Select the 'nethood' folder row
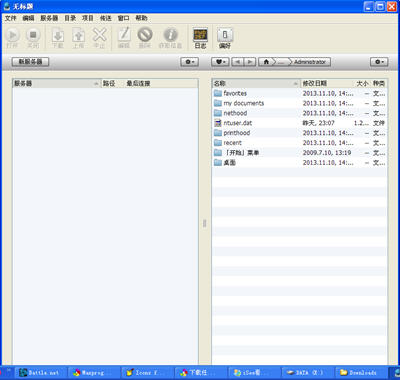 tap(299, 113)
